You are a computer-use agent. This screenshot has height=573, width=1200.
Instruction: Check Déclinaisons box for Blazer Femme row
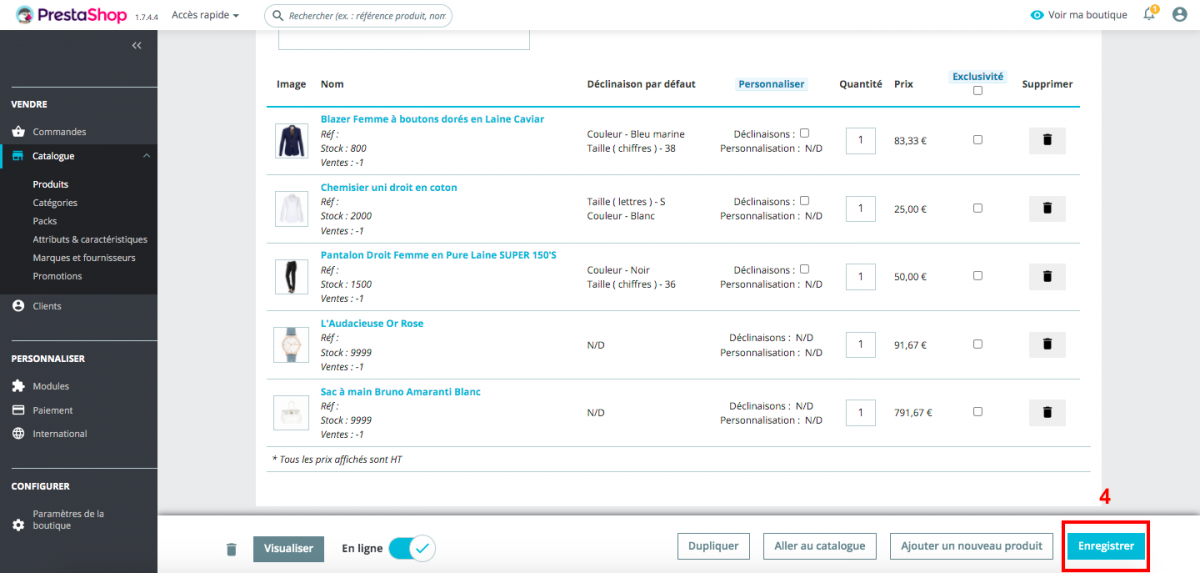pyautogui.click(x=805, y=133)
